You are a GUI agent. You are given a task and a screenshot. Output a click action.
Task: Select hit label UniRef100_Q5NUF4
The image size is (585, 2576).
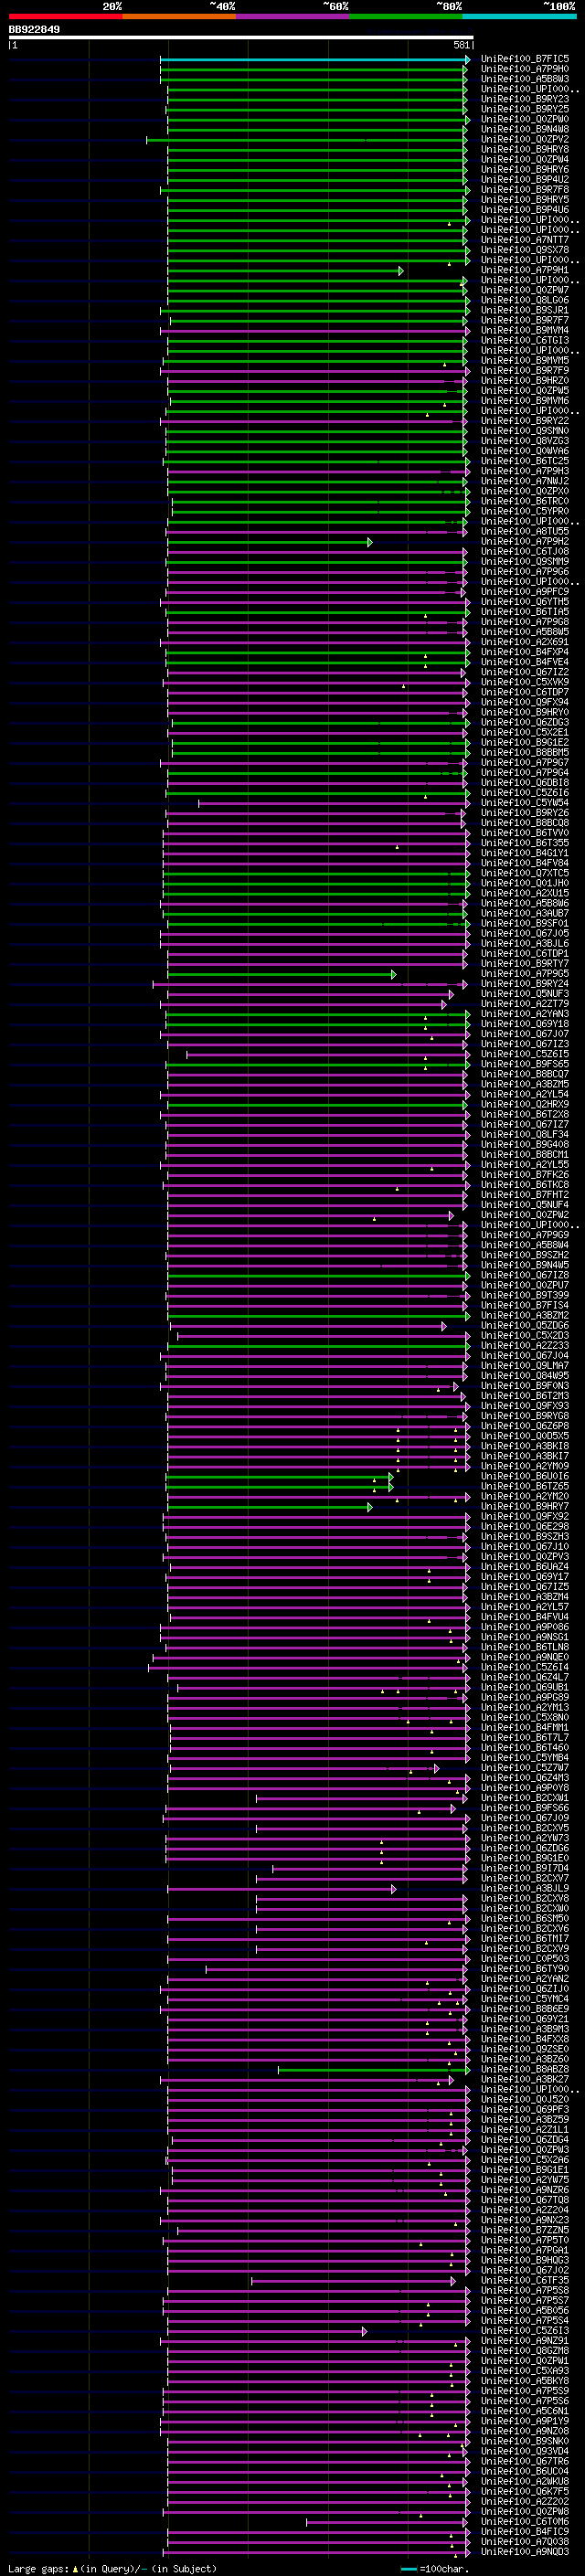(525, 1205)
